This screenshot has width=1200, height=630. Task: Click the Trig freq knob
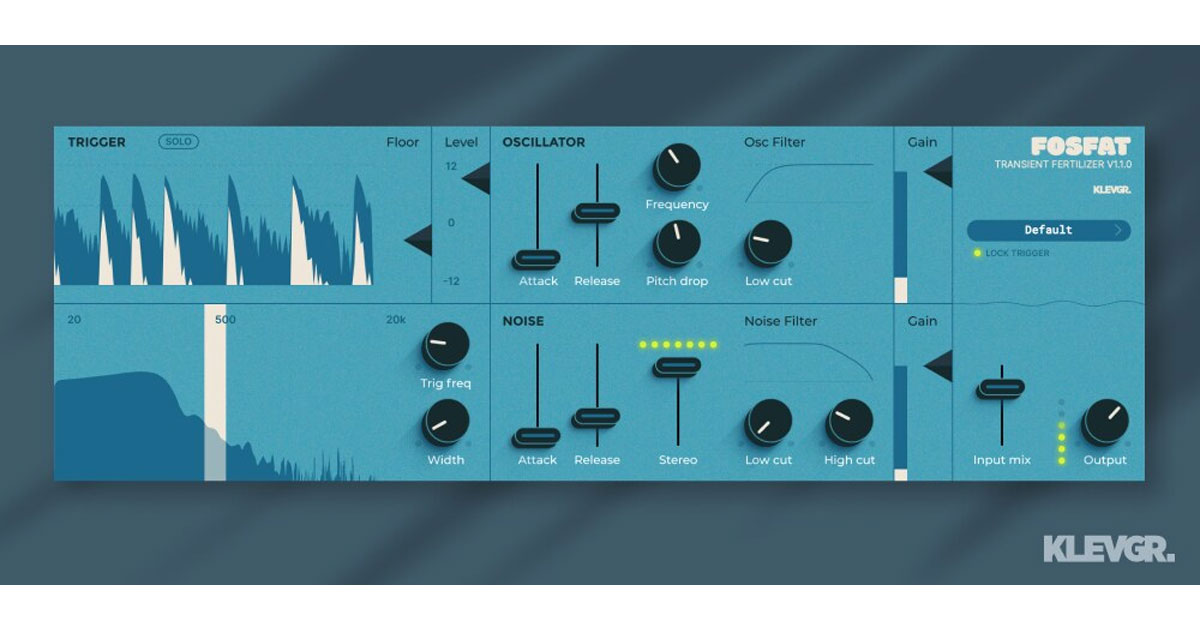[446, 346]
